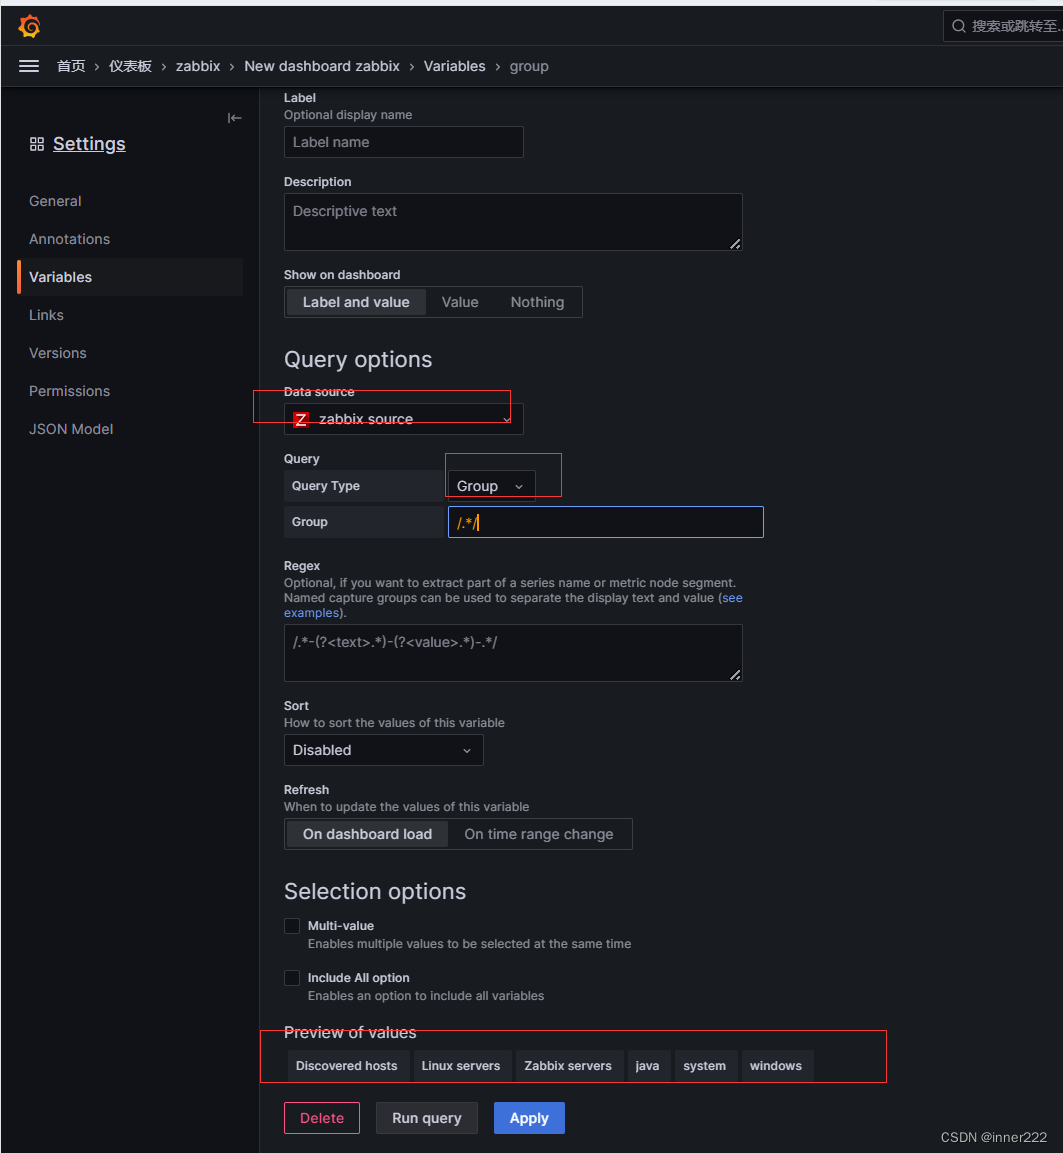Viewport: 1063px width, 1153px height.
Task: Open the Sort Disabled dropdown
Action: click(x=383, y=750)
